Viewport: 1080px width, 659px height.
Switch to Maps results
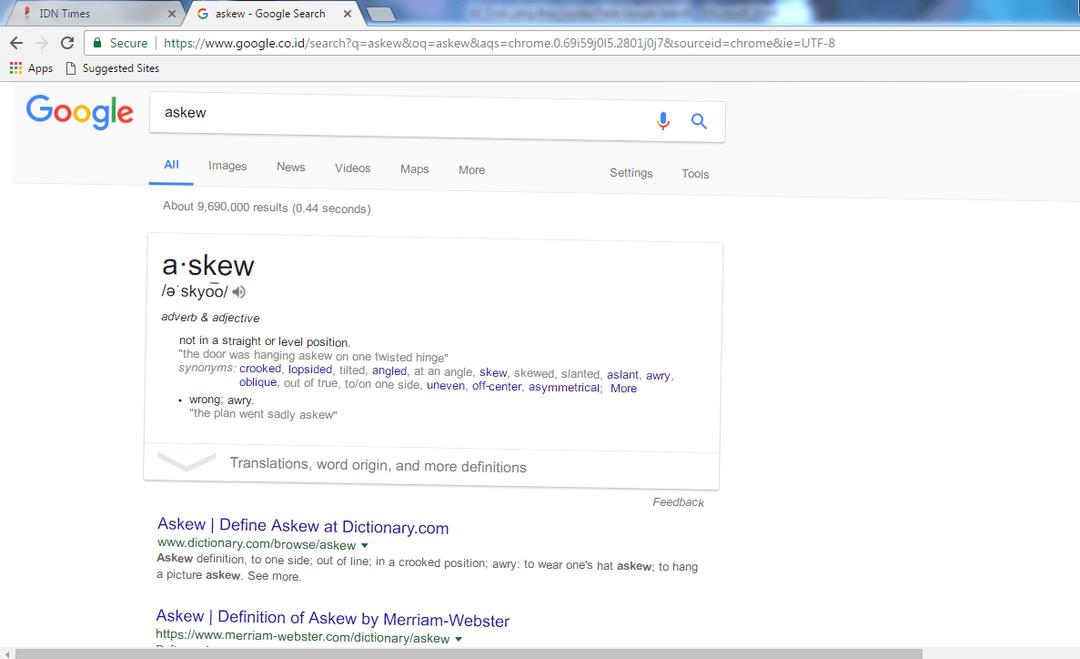(x=415, y=169)
